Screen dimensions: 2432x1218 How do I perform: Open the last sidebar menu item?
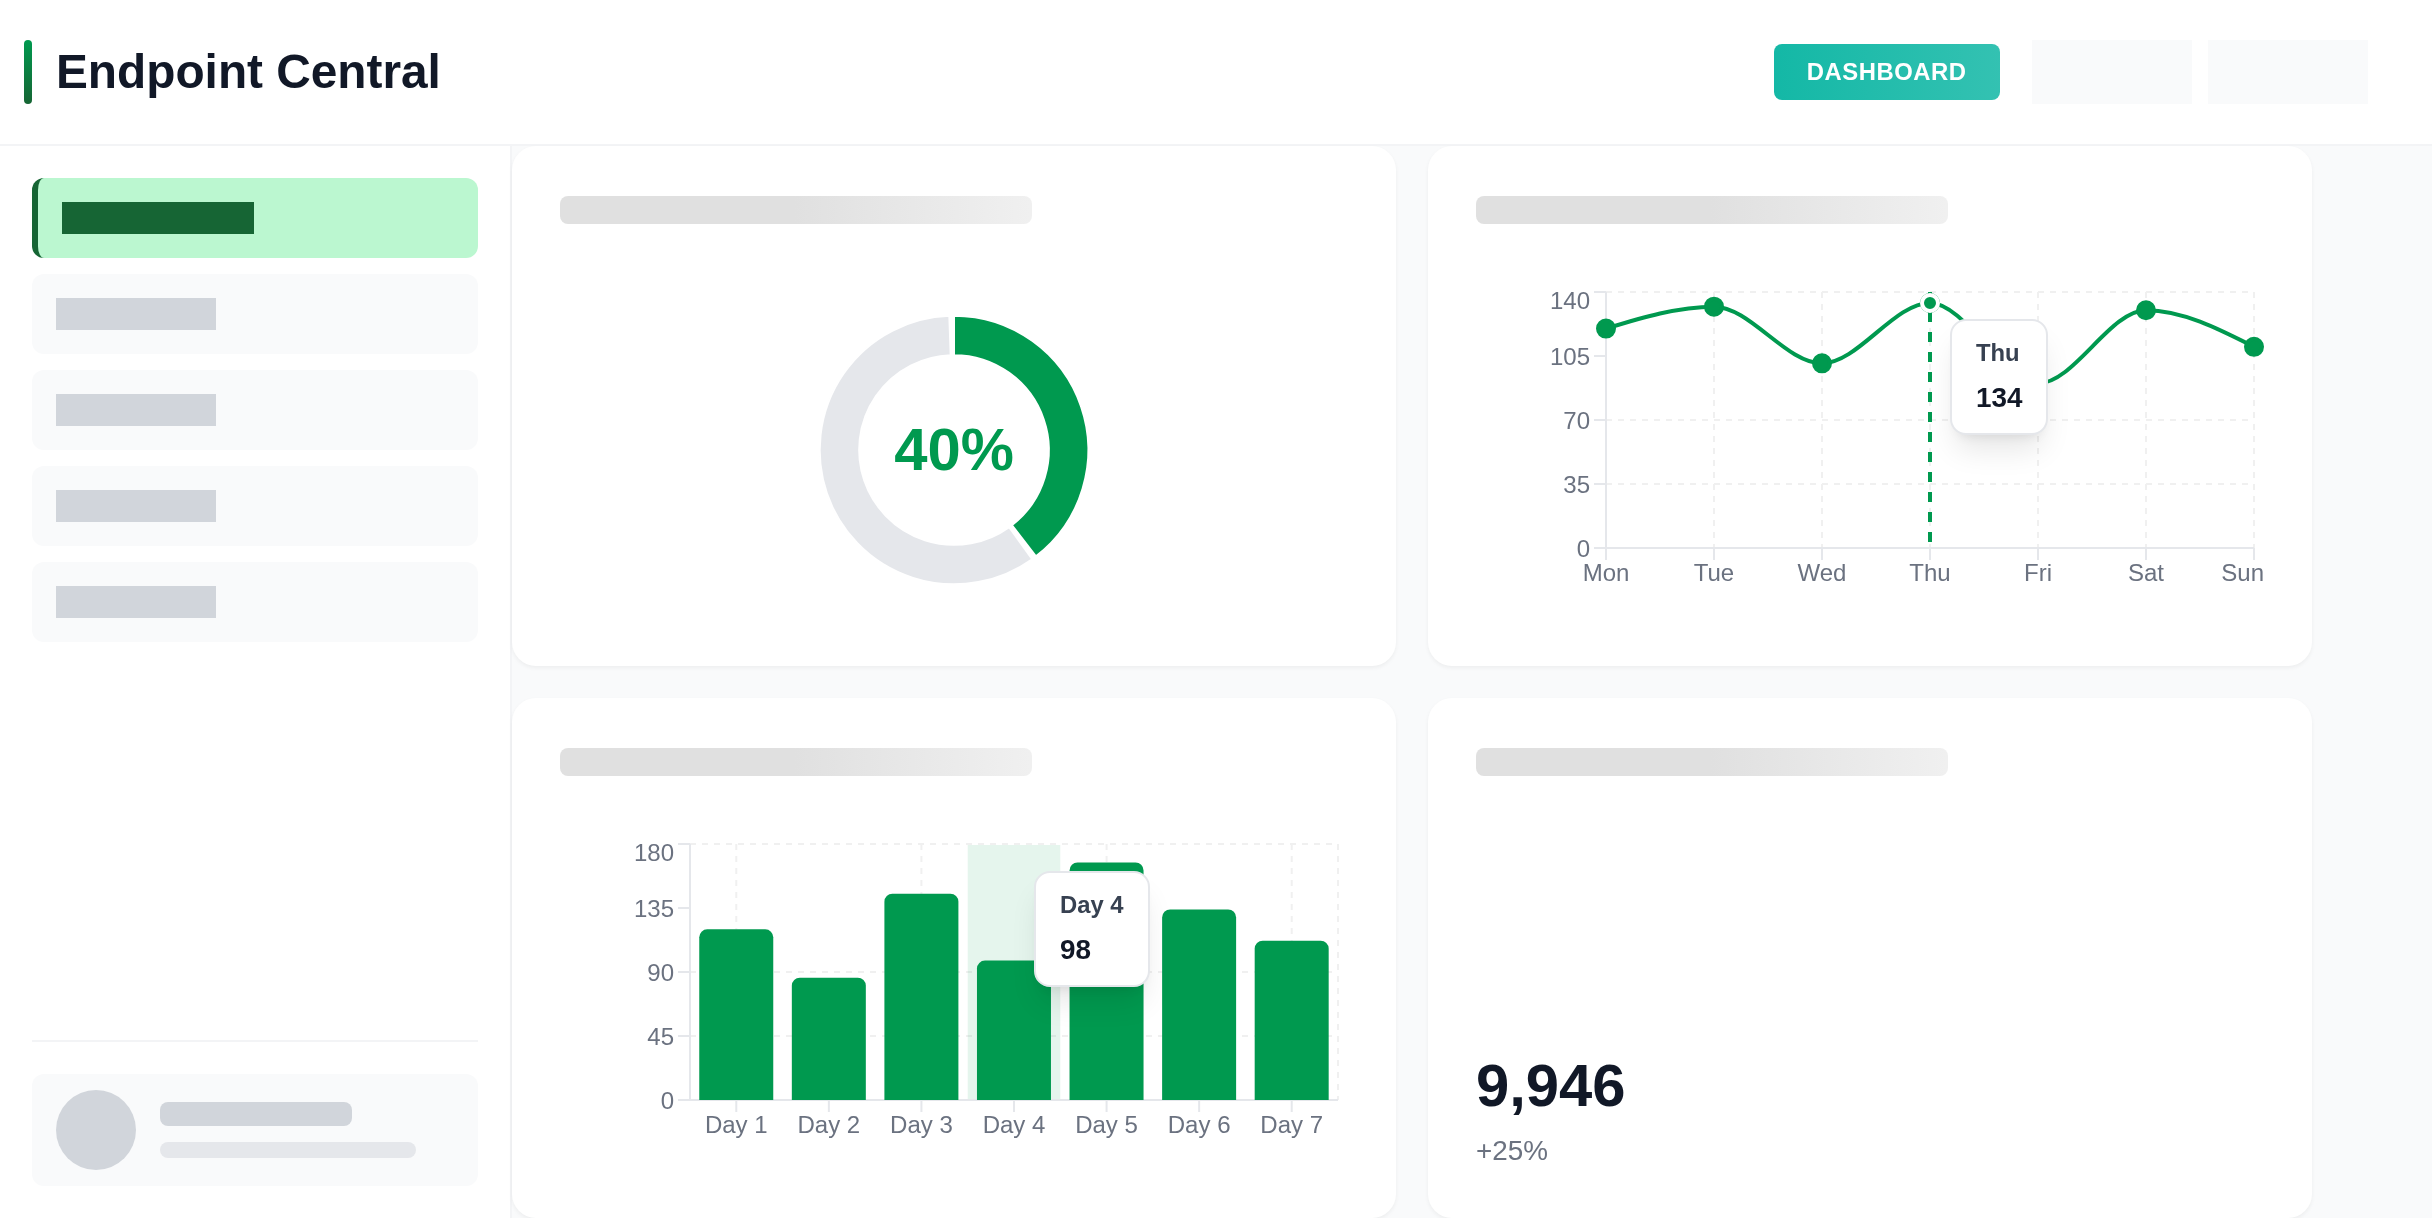pyautogui.click(x=256, y=602)
